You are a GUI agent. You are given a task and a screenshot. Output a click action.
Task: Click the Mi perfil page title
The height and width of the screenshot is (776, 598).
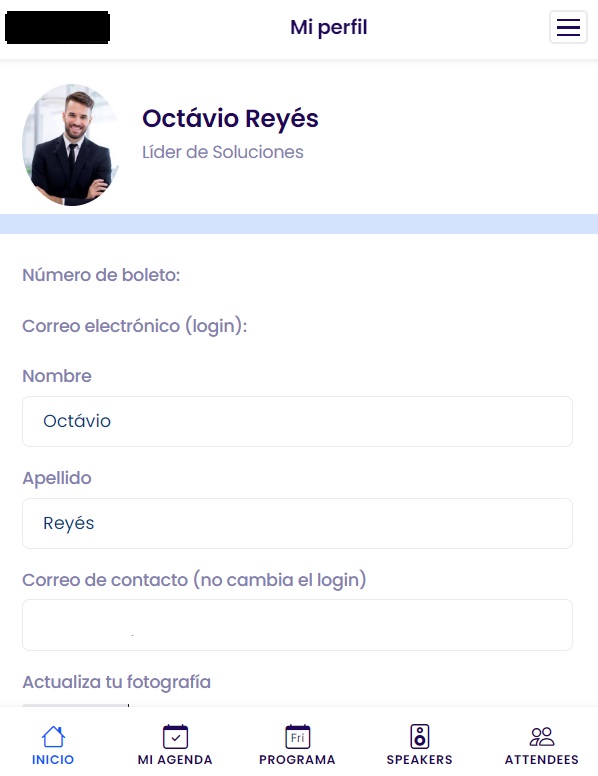tap(329, 27)
